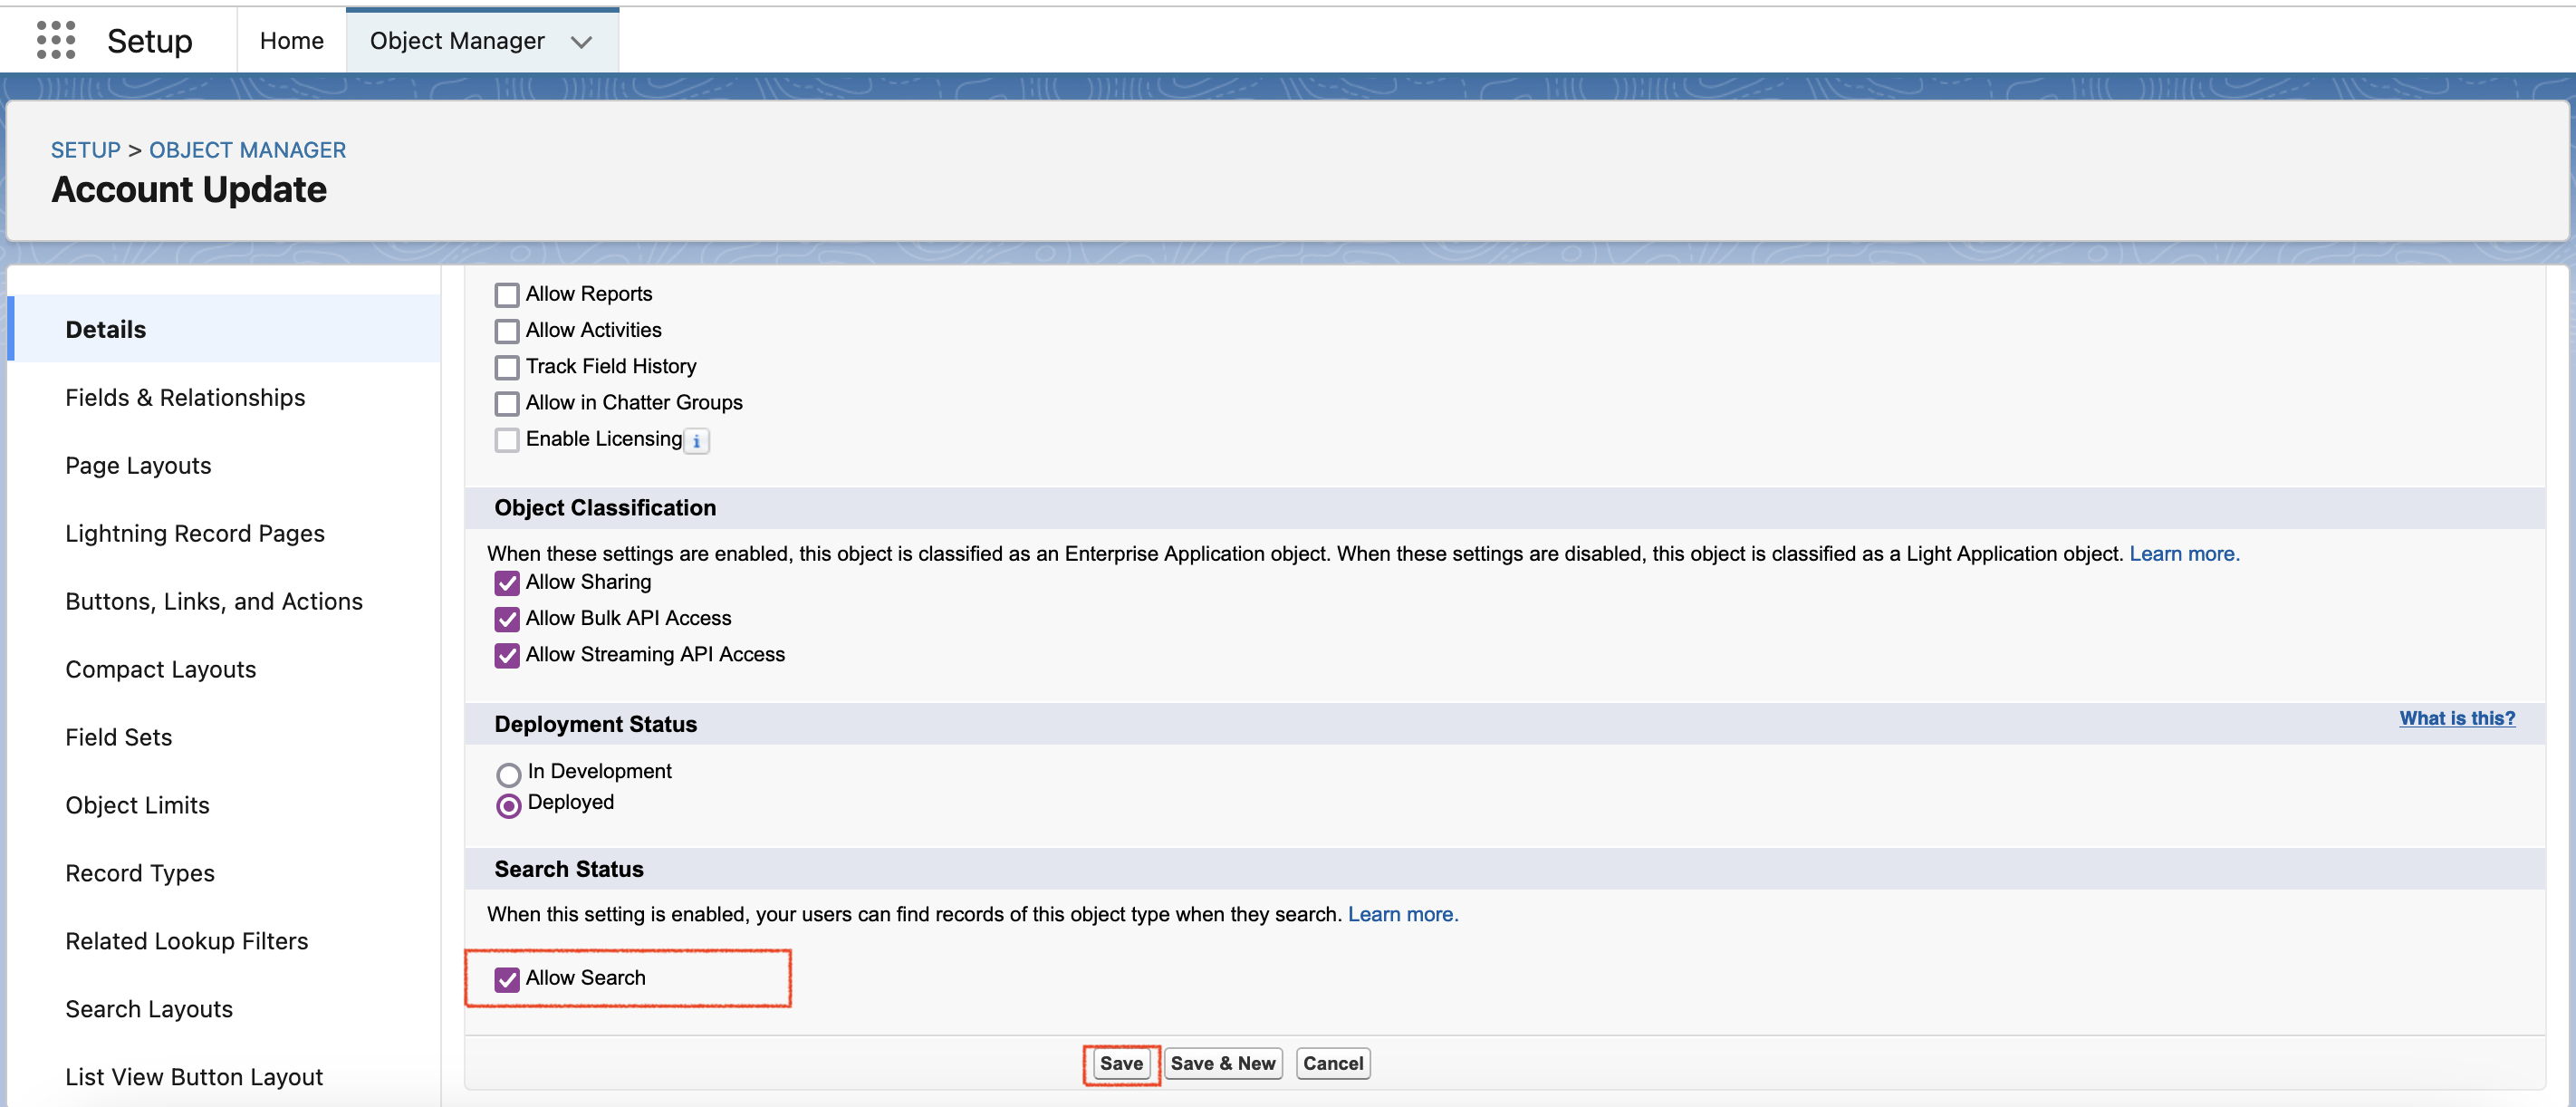The width and height of the screenshot is (2576, 1107).
Task: Expand the Object Manager tab chevron
Action: coord(581,42)
